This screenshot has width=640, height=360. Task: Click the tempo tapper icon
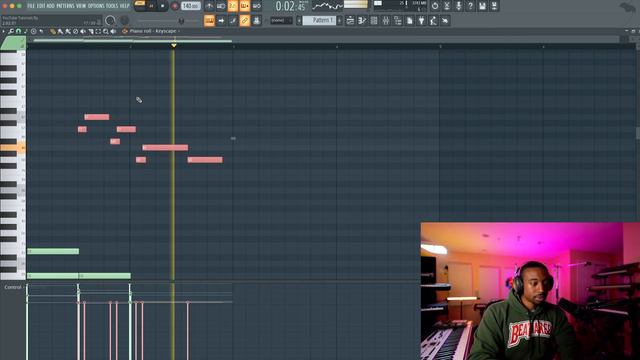pyautogui.click(x=433, y=20)
